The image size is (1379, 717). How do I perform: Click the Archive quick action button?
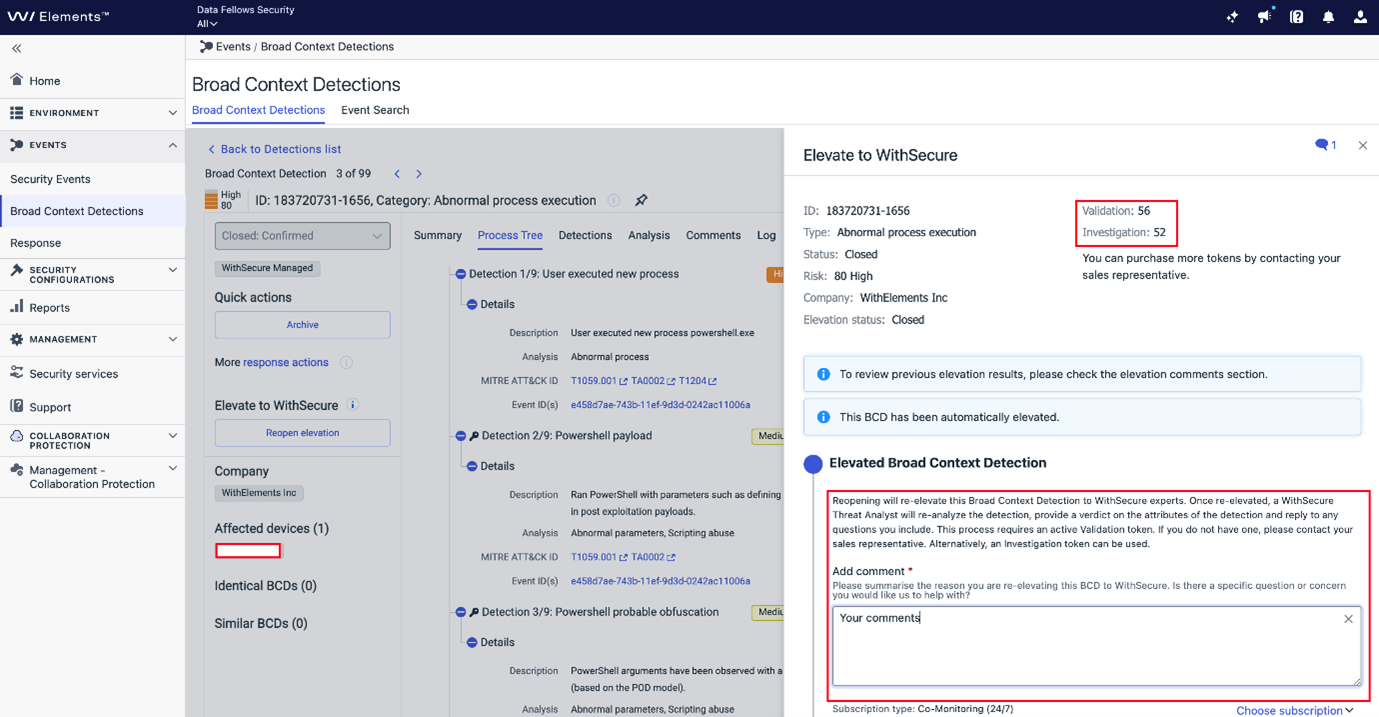[x=302, y=325]
